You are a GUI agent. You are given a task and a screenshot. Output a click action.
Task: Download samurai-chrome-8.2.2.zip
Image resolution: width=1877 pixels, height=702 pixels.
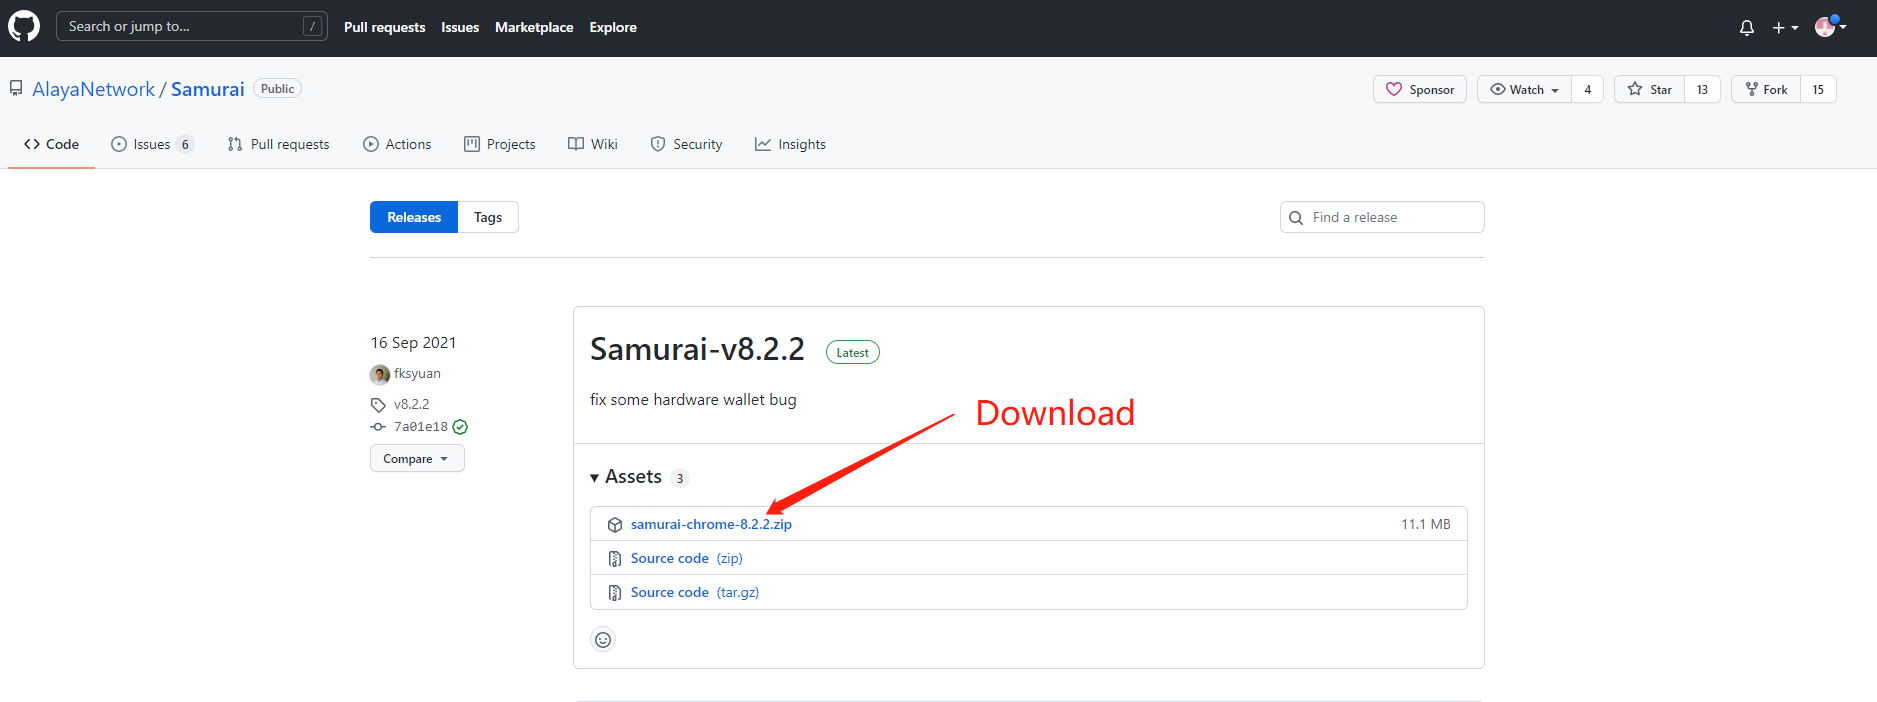711,524
